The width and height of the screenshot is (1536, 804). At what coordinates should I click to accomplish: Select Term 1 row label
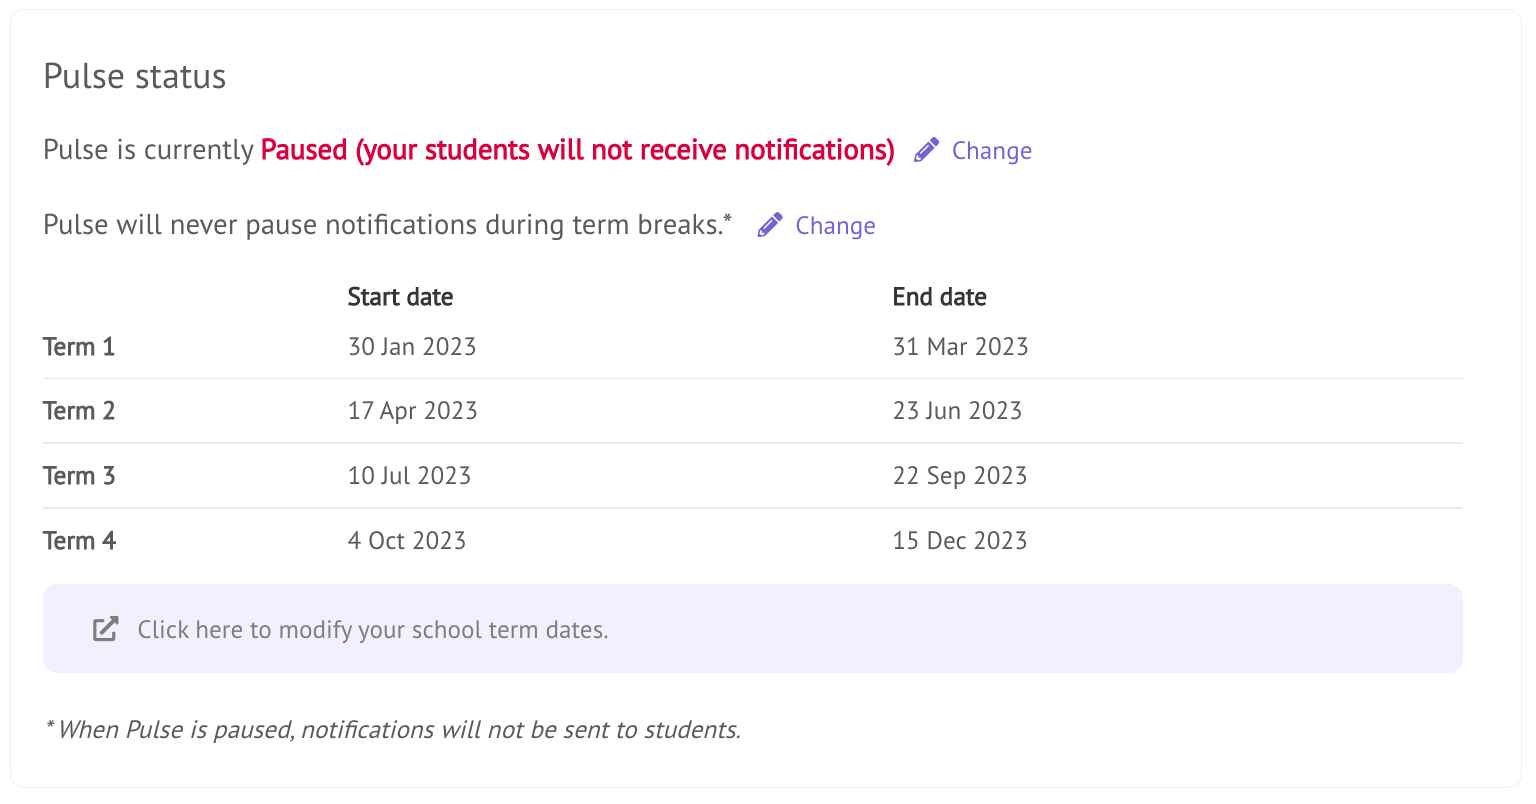79,347
